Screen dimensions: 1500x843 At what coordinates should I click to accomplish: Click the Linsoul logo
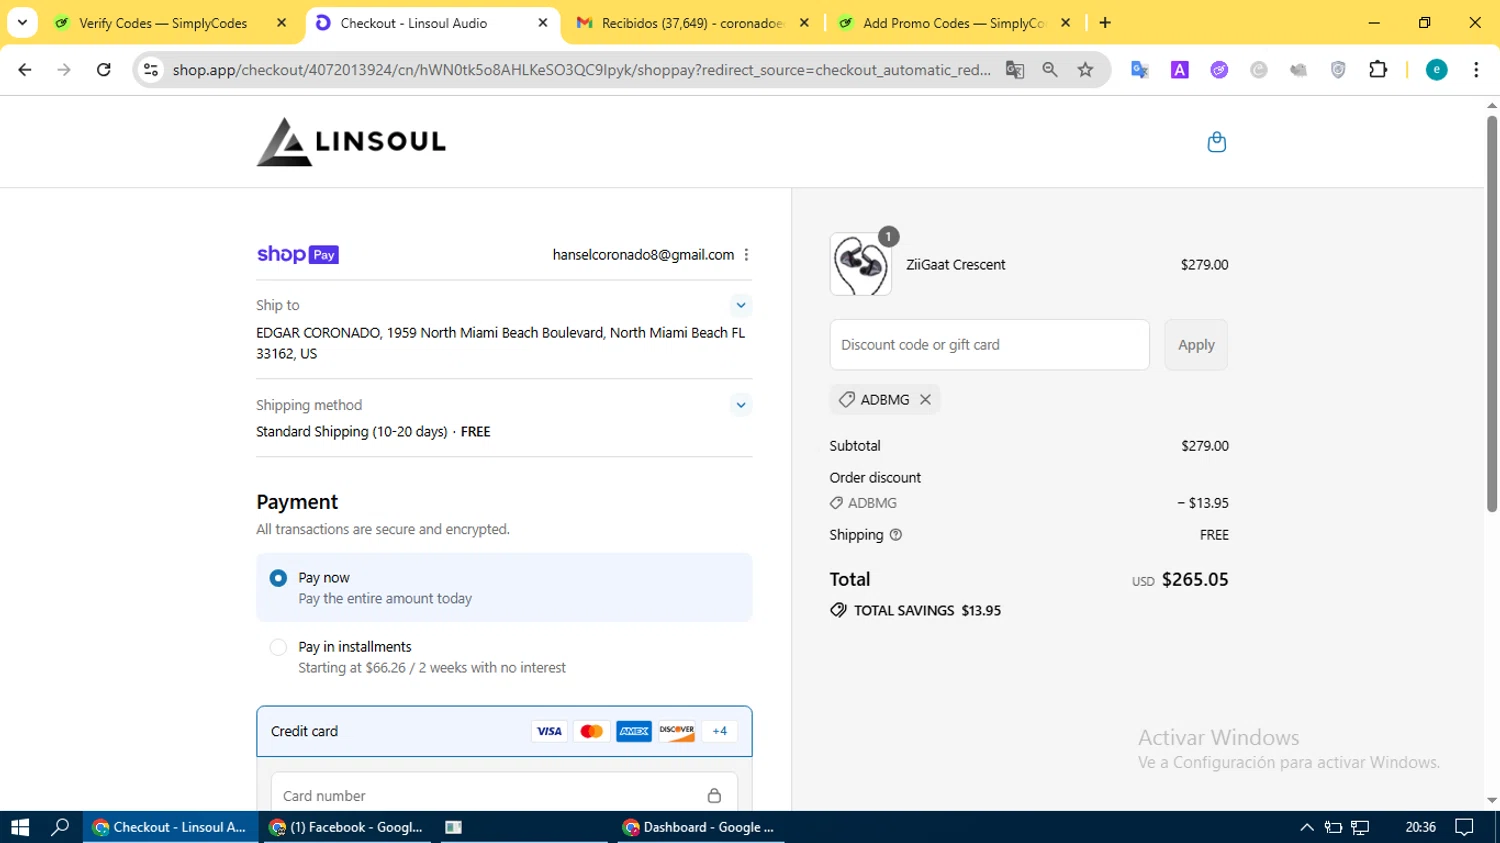point(351,142)
